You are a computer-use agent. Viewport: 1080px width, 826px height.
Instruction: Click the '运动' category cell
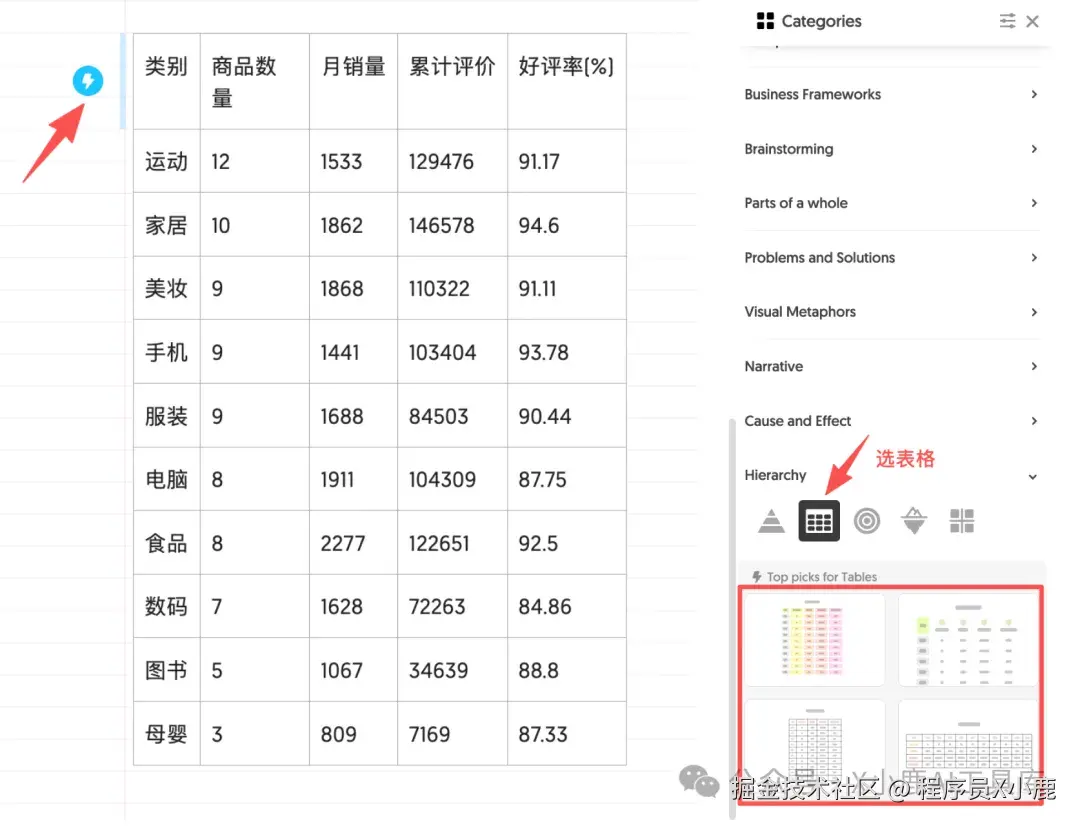167,161
